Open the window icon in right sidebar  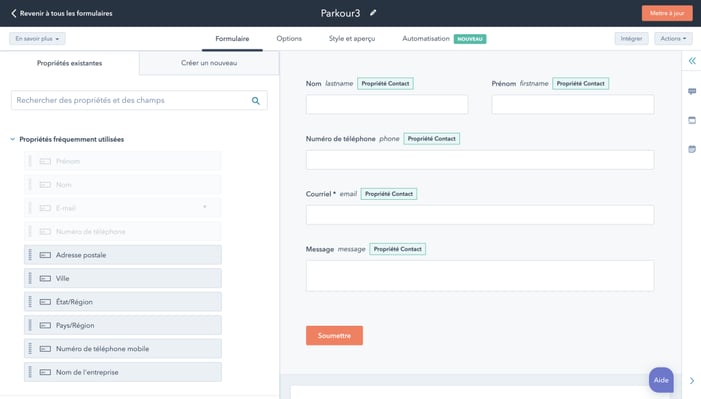pyautogui.click(x=692, y=120)
